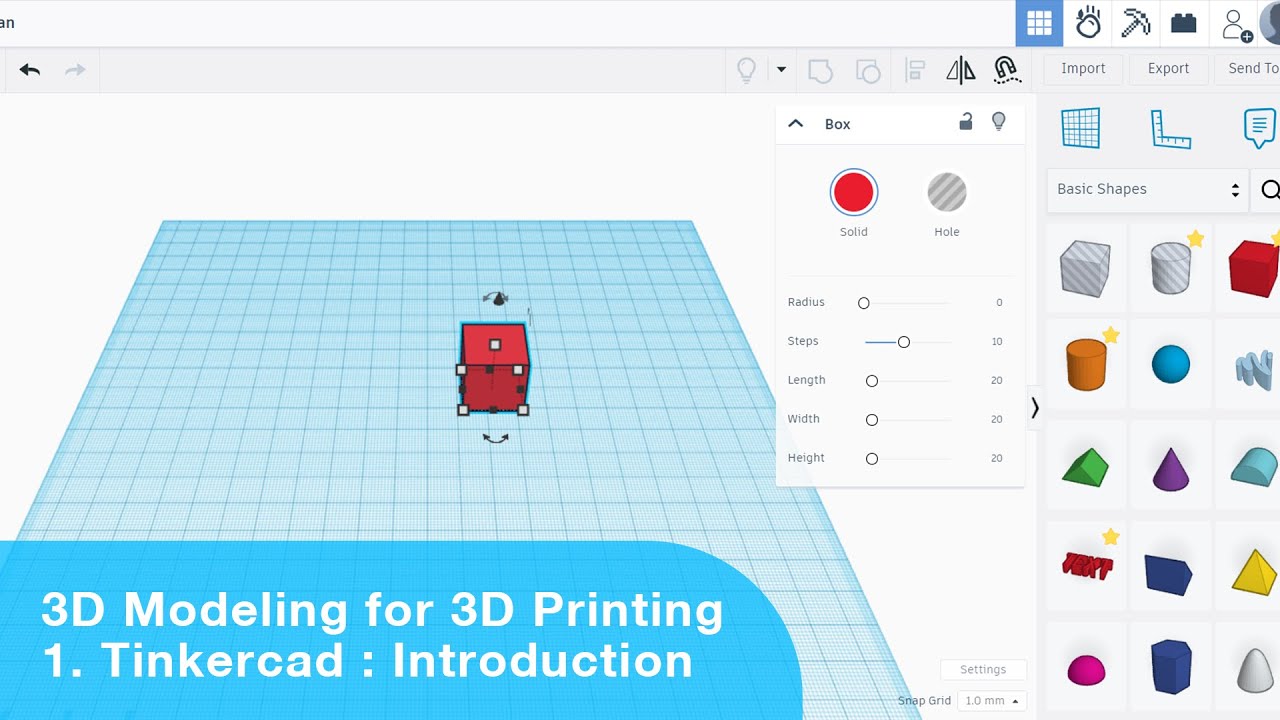Select the Ruler tool icon
Viewport: 1280px width, 720px height.
click(1171, 129)
